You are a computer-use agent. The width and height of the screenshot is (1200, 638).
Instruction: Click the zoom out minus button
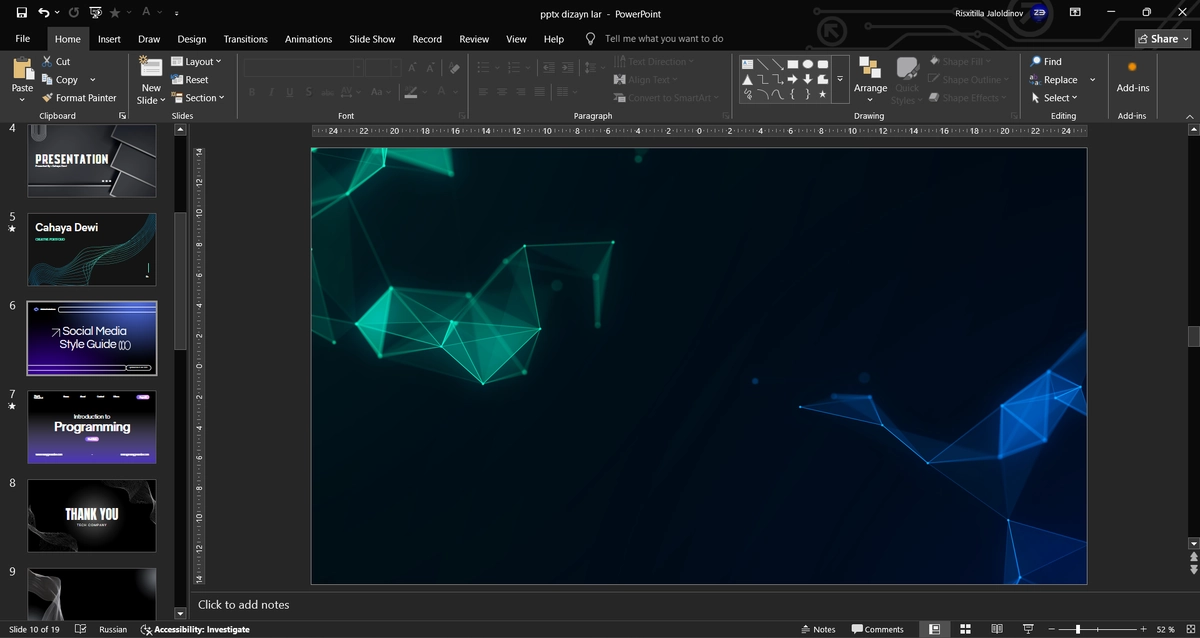click(x=1050, y=629)
